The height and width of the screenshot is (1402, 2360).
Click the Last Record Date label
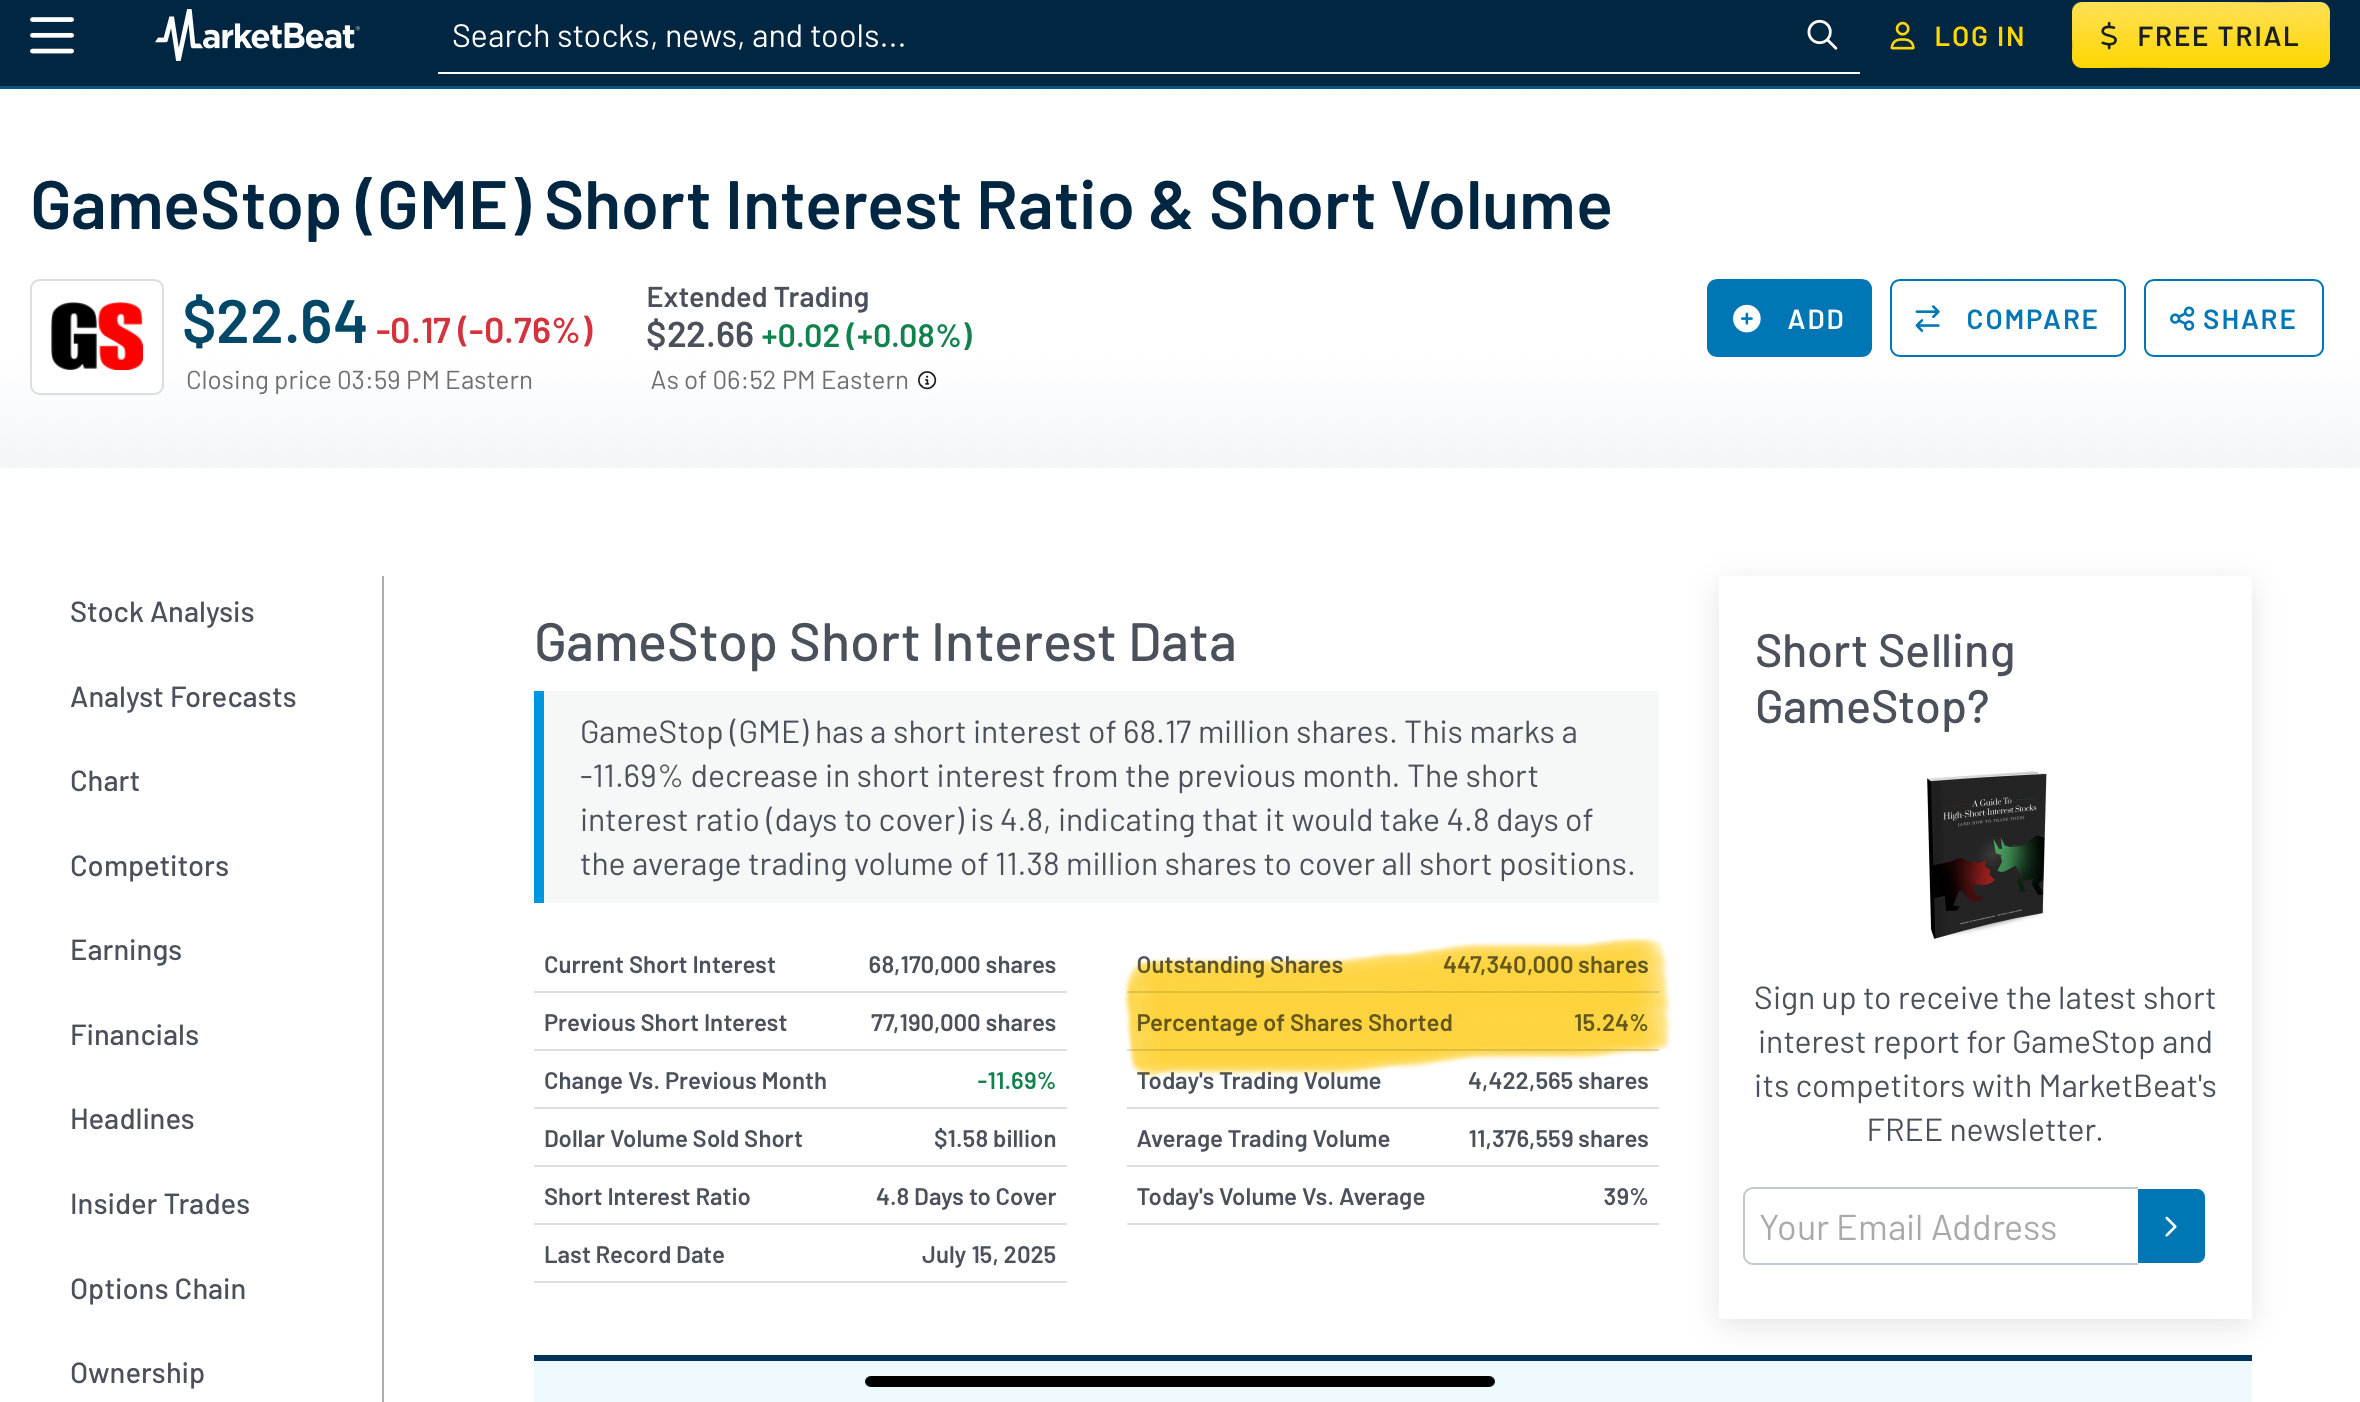[634, 1255]
